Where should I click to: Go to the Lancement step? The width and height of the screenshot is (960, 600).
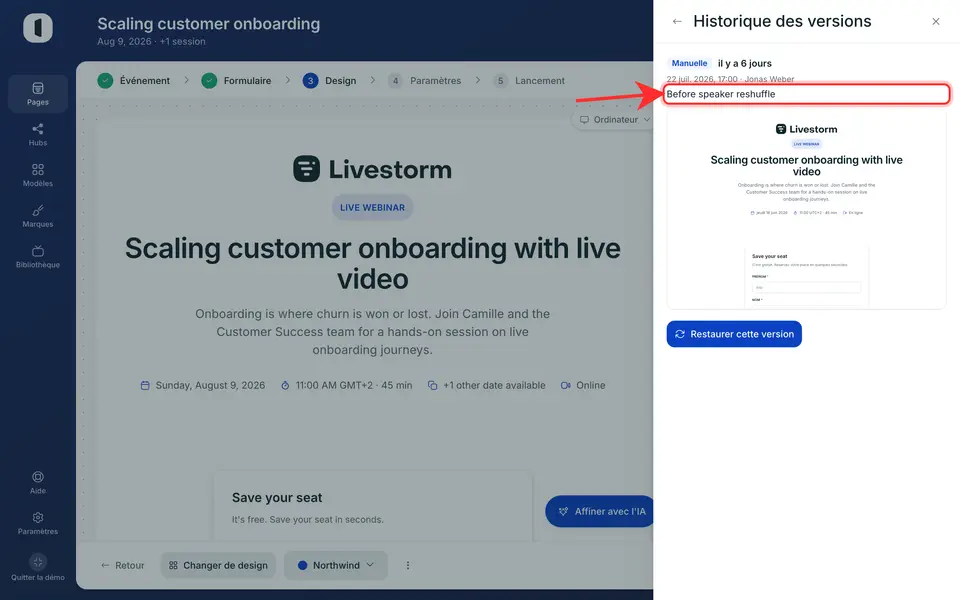[529, 80]
